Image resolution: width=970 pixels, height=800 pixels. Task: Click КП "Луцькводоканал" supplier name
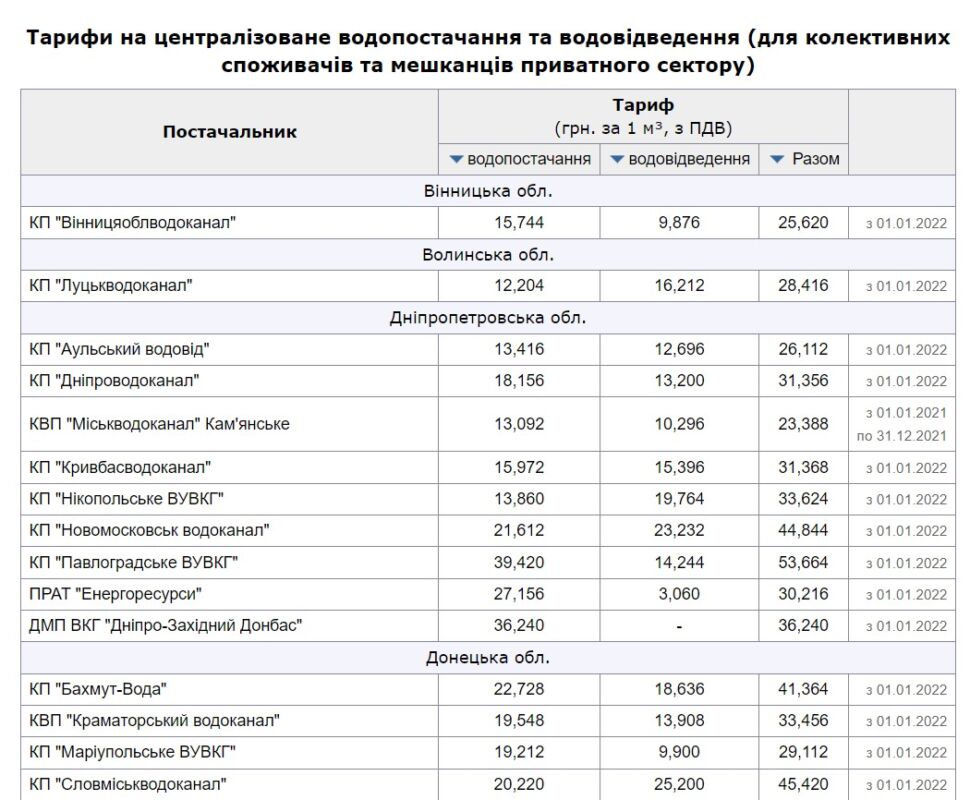(x=111, y=286)
